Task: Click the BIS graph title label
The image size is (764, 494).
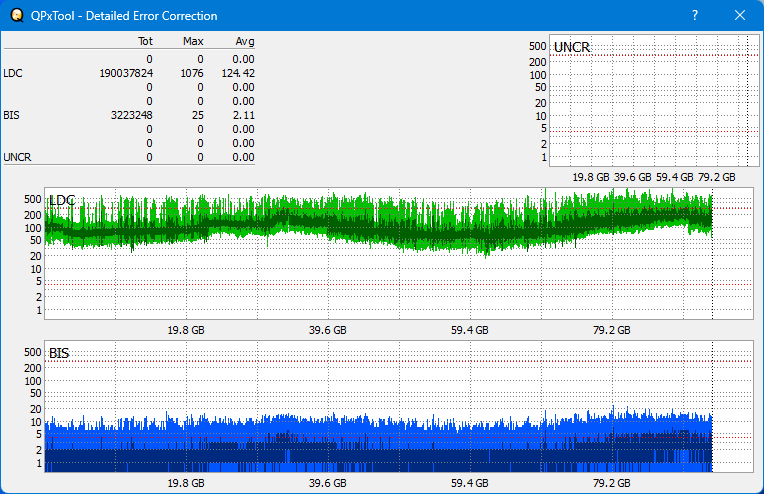Action: tap(59, 353)
